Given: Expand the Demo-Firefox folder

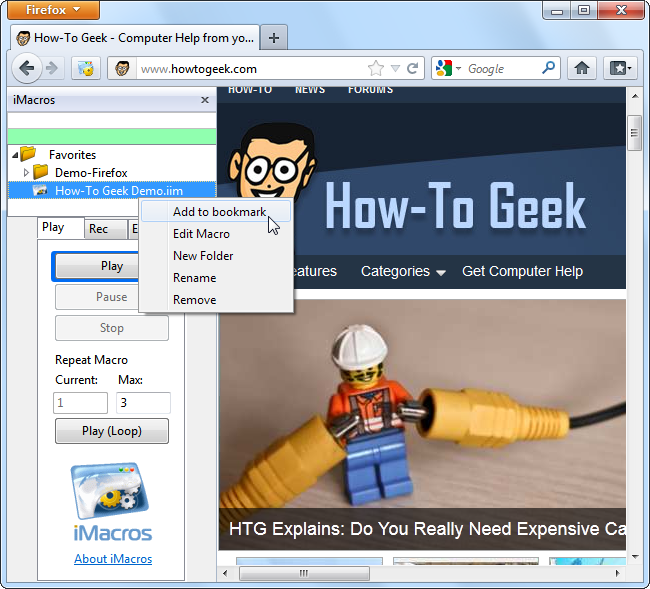Looking at the screenshot, I should click(26, 172).
